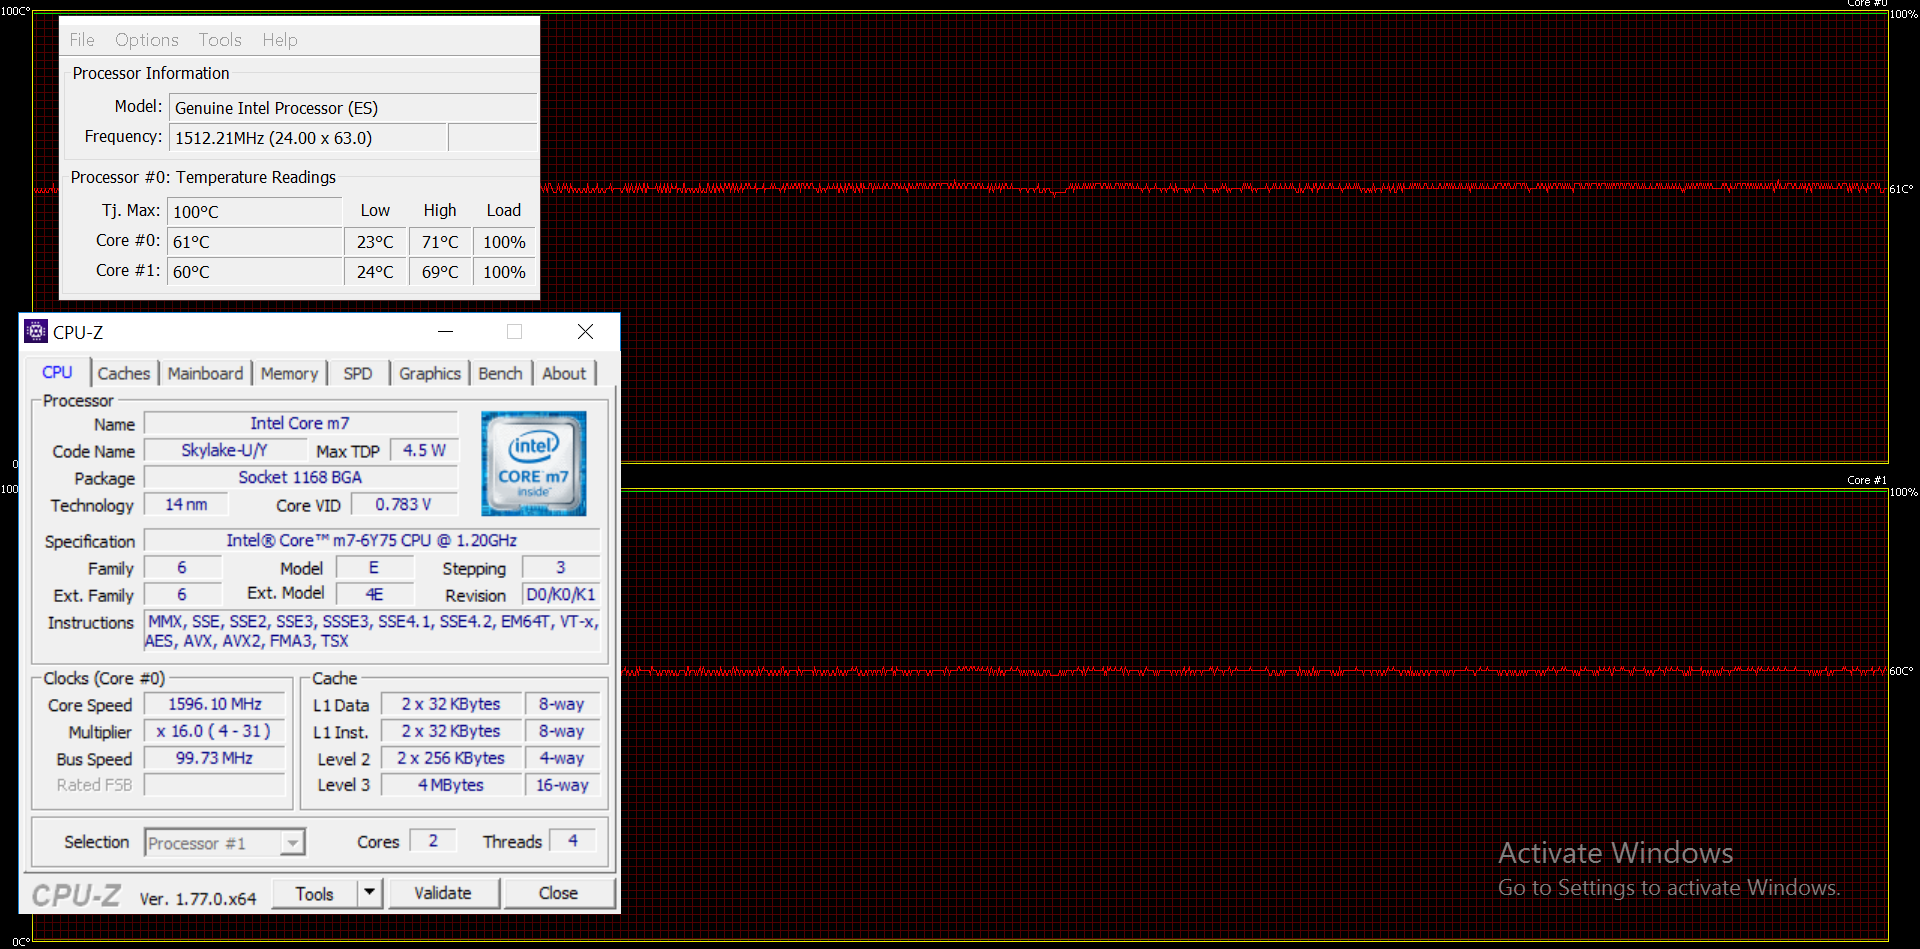Image resolution: width=1920 pixels, height=949 pixels.
Task: Switch to the SPD tab
Action: click(x=358, y=373)
